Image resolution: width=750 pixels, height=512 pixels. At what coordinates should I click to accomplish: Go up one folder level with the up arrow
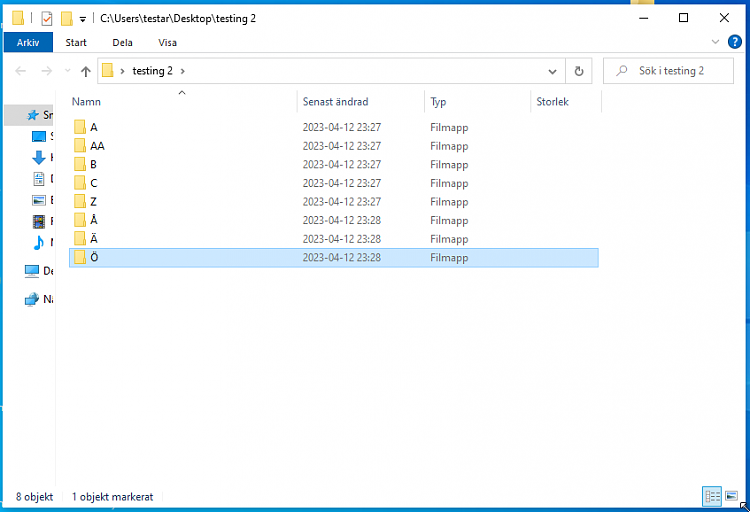[86, 71]
